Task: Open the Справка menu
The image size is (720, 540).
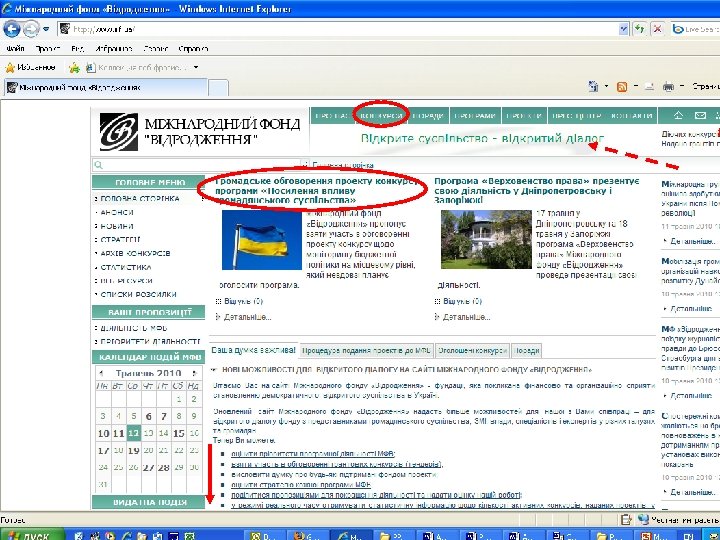Action: tap(193, 48)
